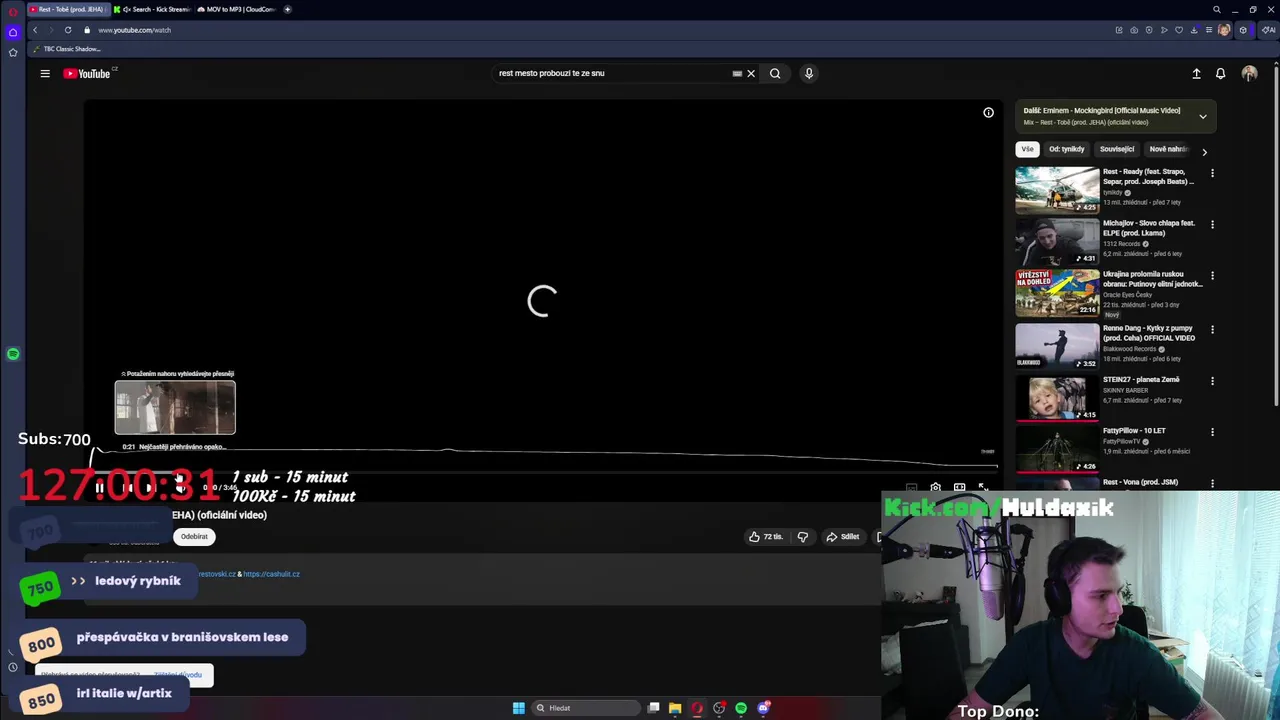Select the Související filter chip
This screenshot has height=720, width=1280.
(1117, 149)
